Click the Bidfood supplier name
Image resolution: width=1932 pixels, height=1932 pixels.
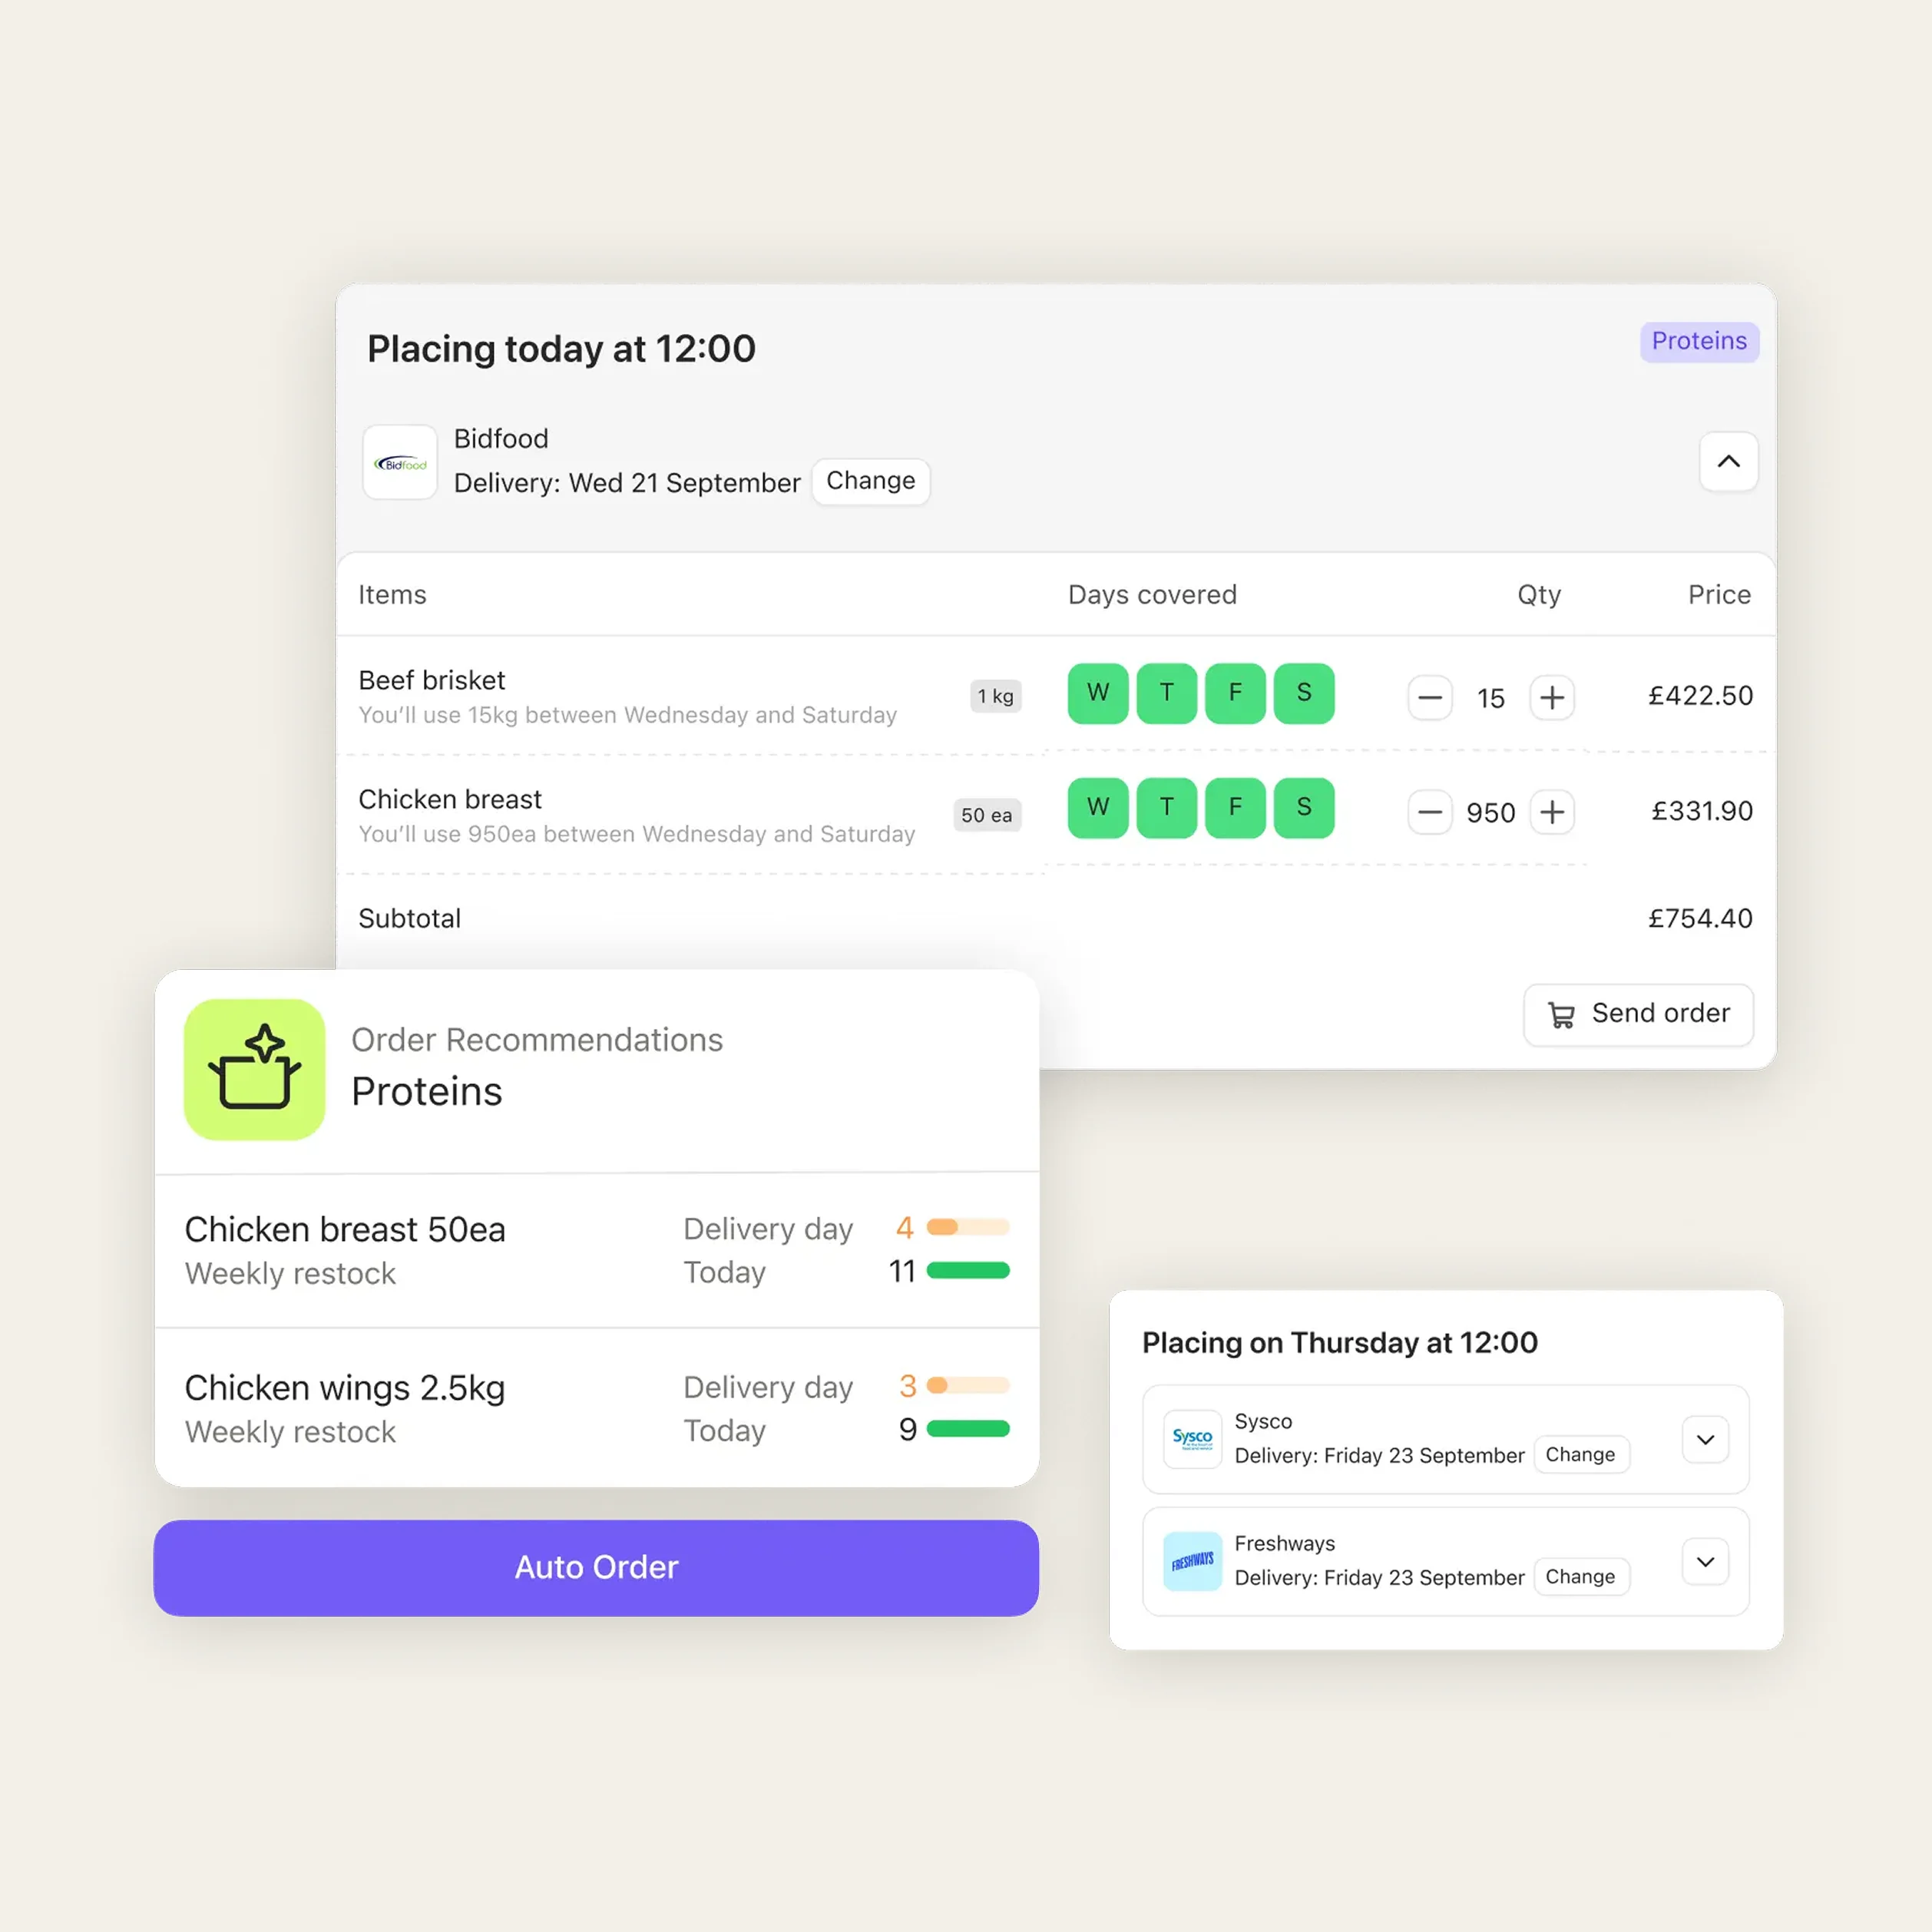[x=501, y=439]
